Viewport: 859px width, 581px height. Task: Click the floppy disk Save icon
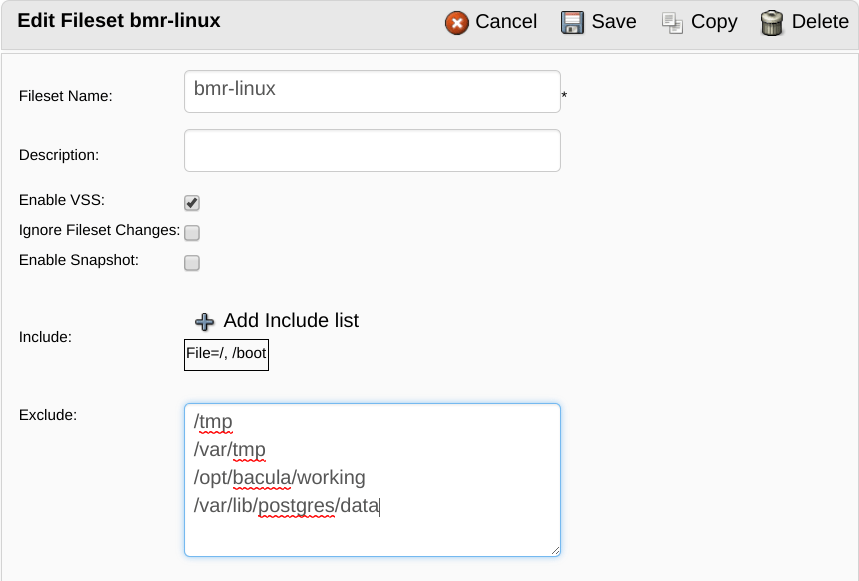pos(572,23)
